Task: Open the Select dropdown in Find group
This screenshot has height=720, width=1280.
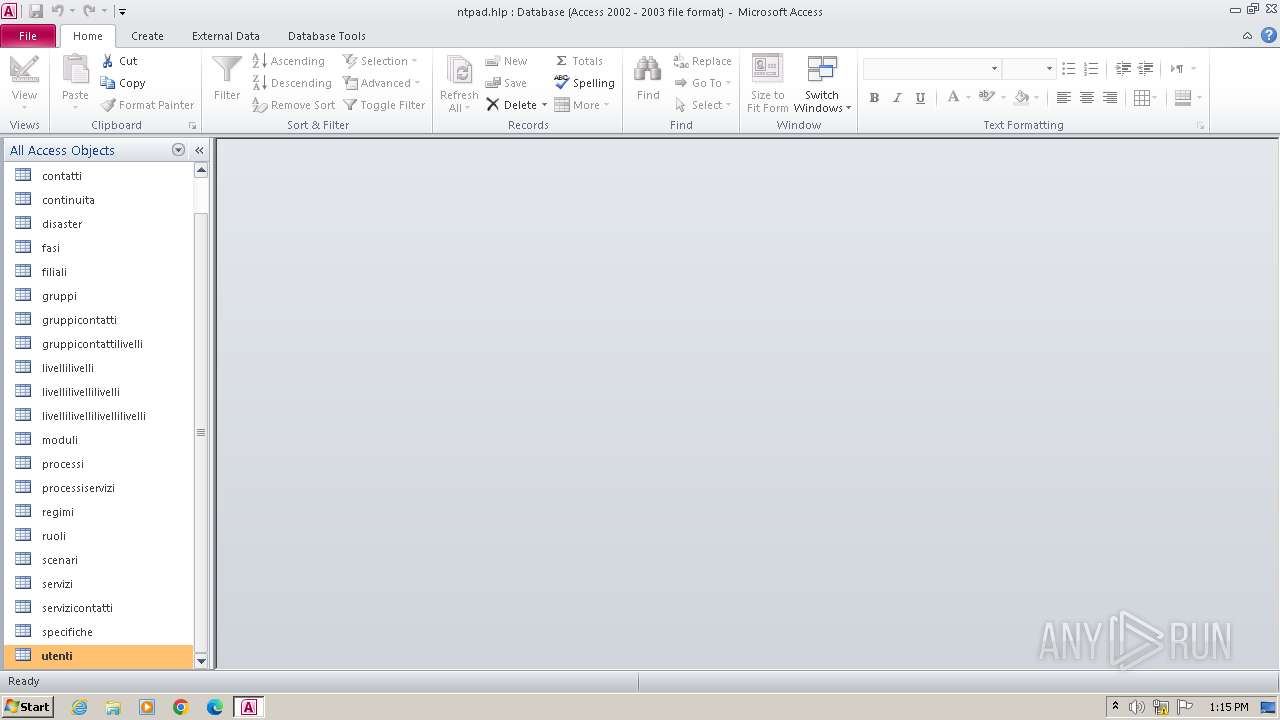Action: pyautogui.click(x=703, y=105)
